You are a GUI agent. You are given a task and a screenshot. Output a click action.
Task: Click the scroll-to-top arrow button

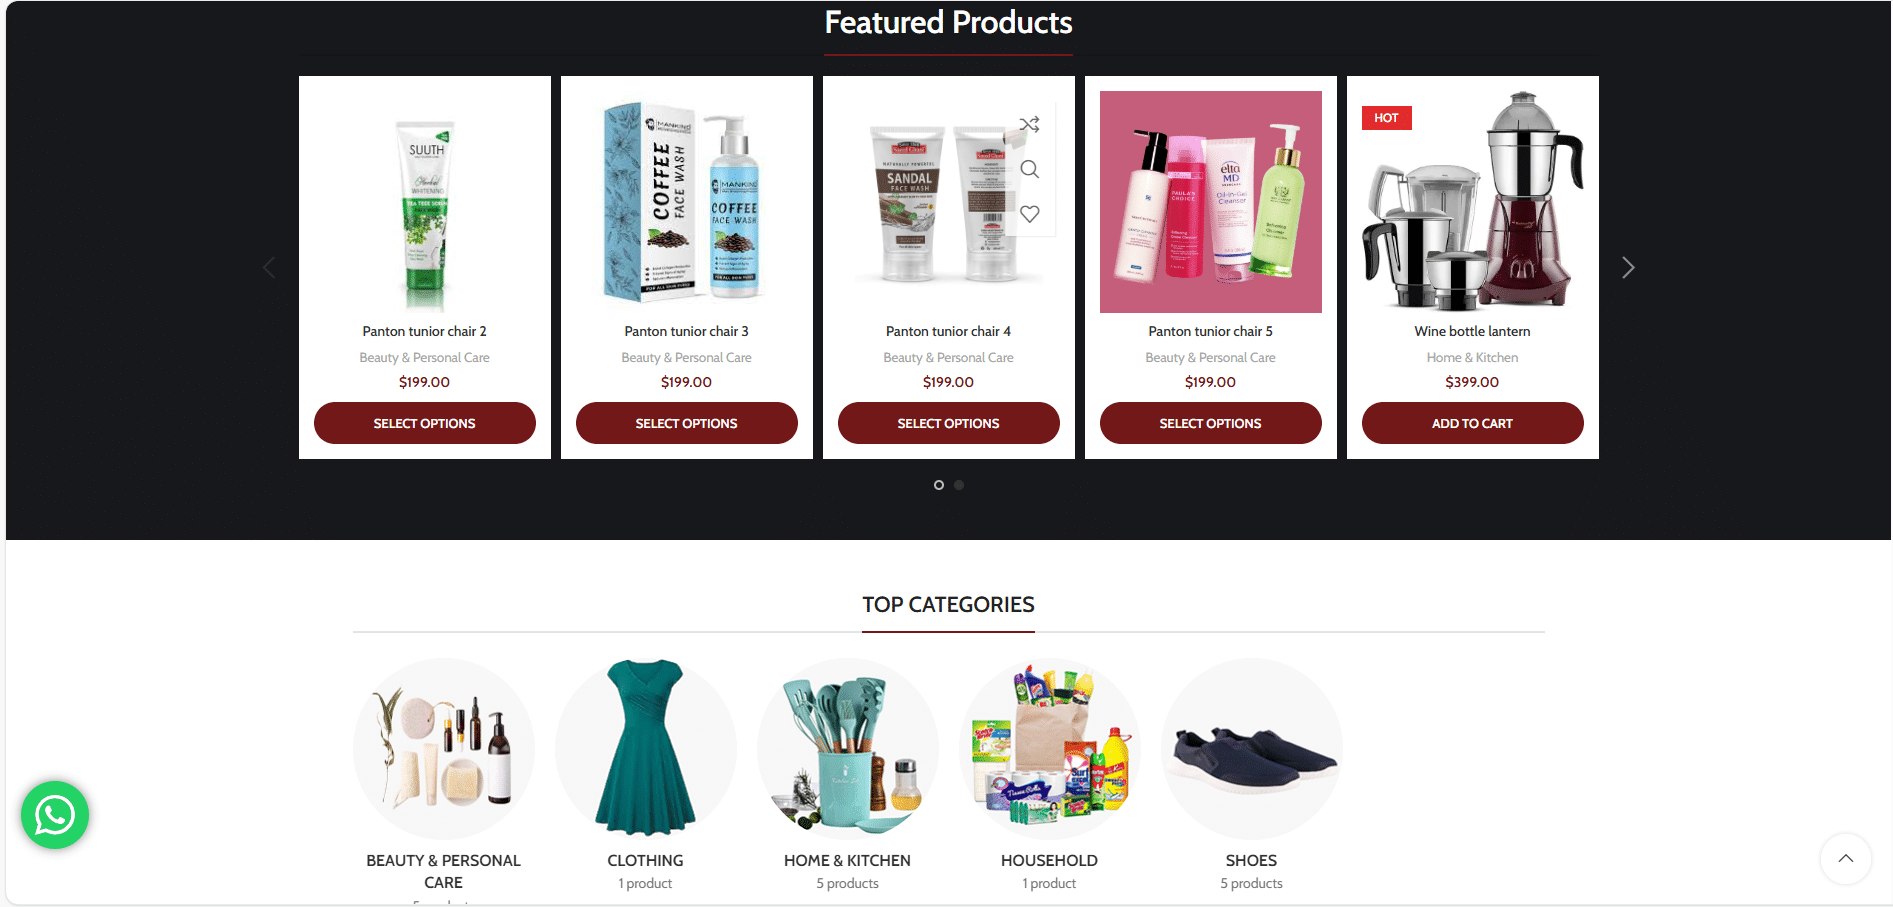1845,858
